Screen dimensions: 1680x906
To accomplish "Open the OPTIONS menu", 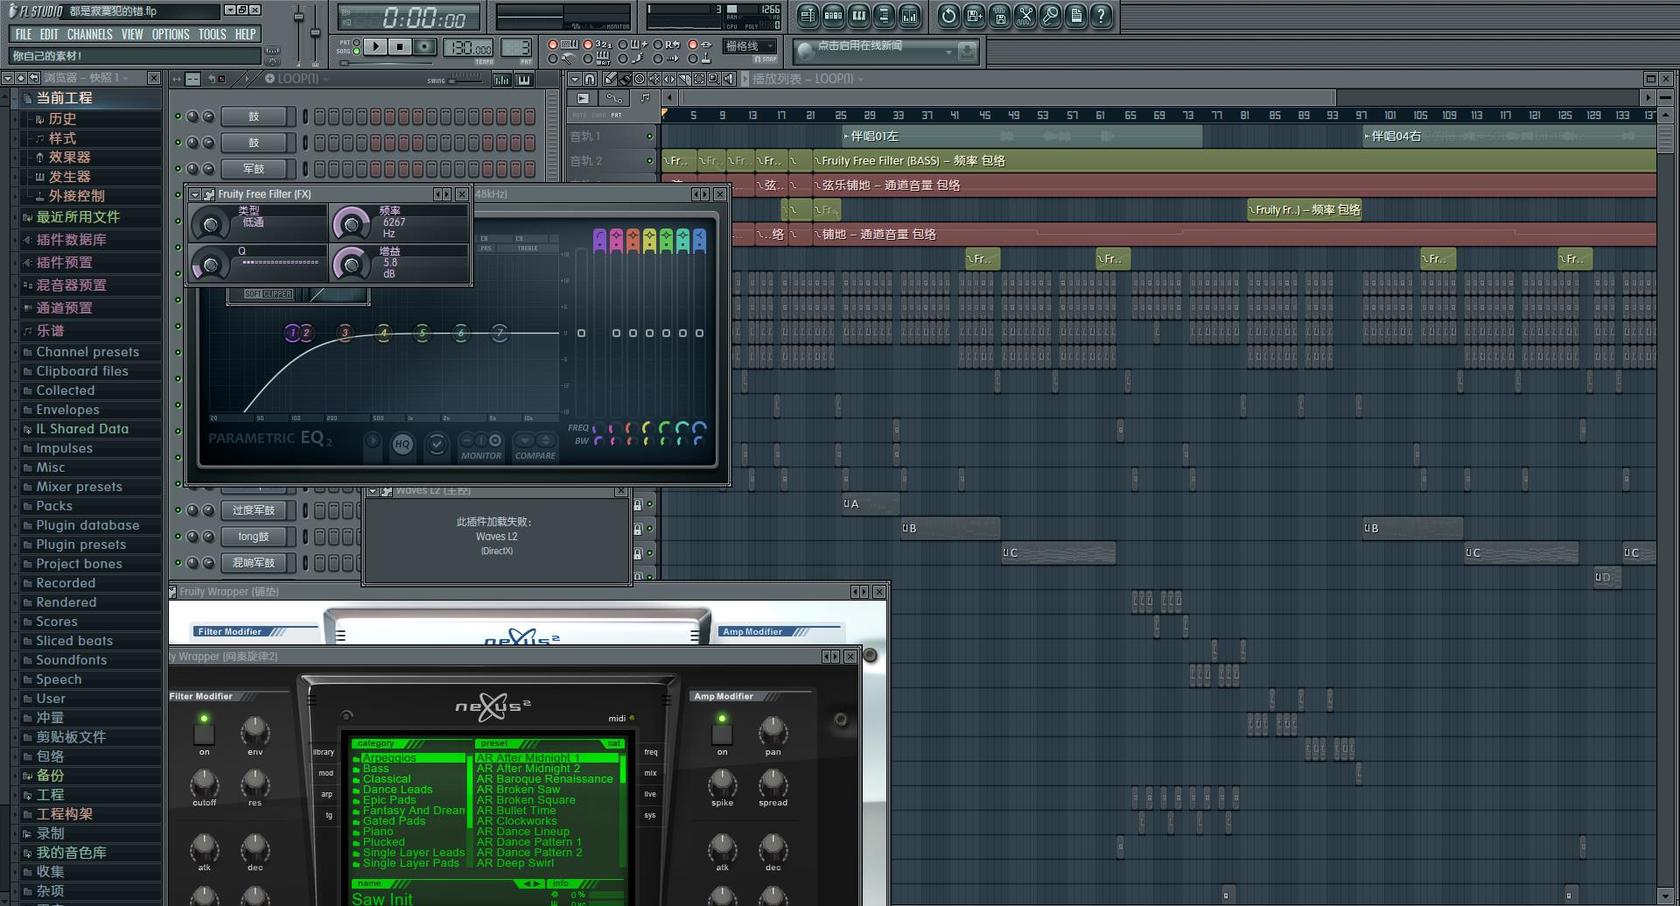I will click(171, 34).
